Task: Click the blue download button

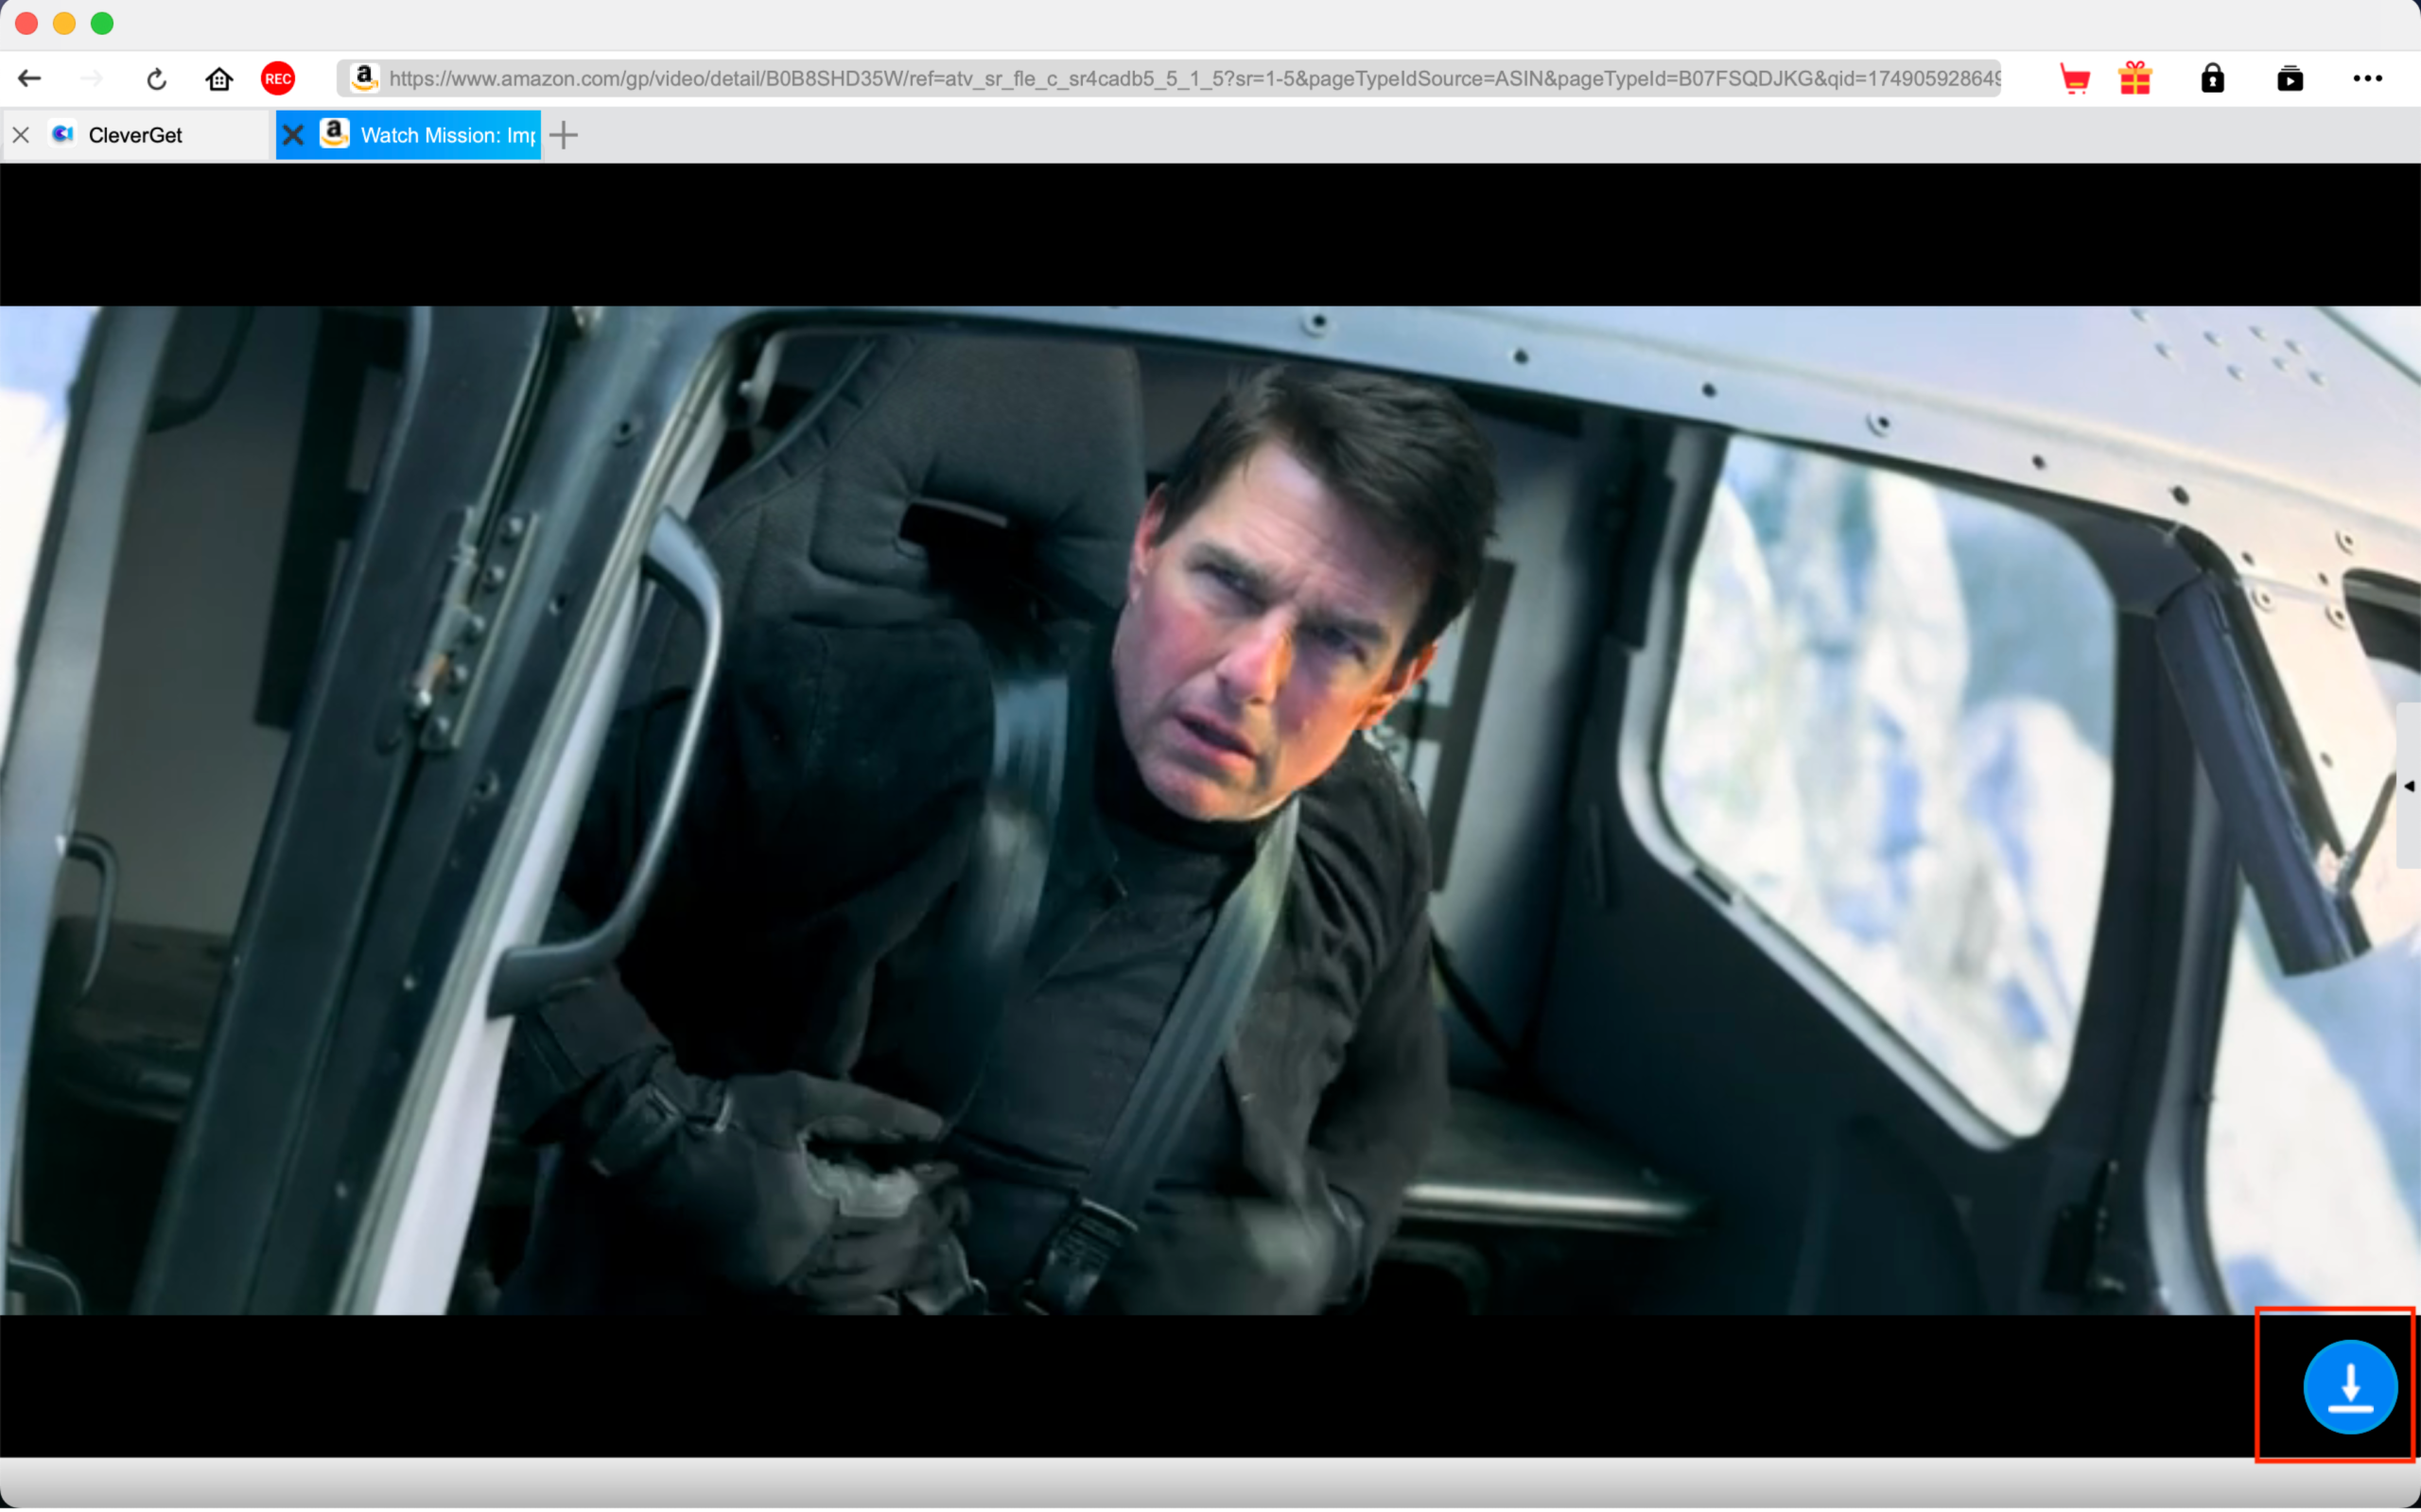Action: click(x=2350, y=1387)
